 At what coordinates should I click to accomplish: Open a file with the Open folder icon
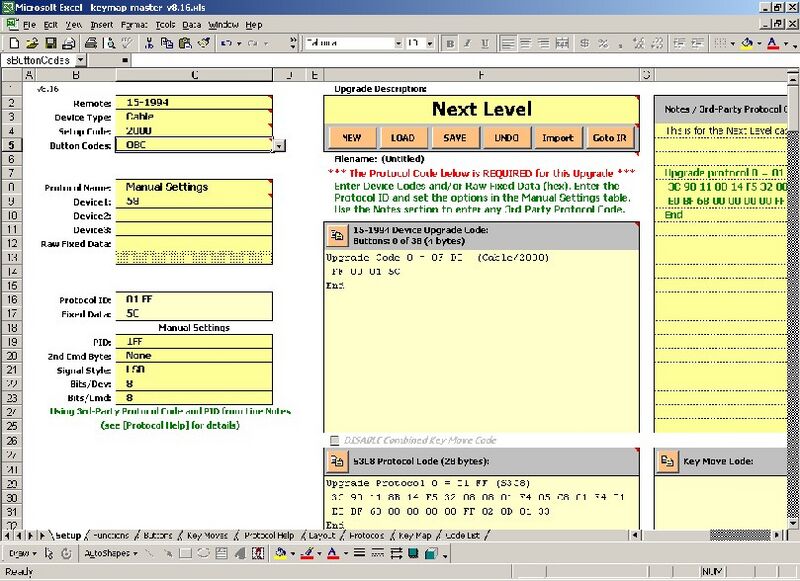click(x=32, y=43)
